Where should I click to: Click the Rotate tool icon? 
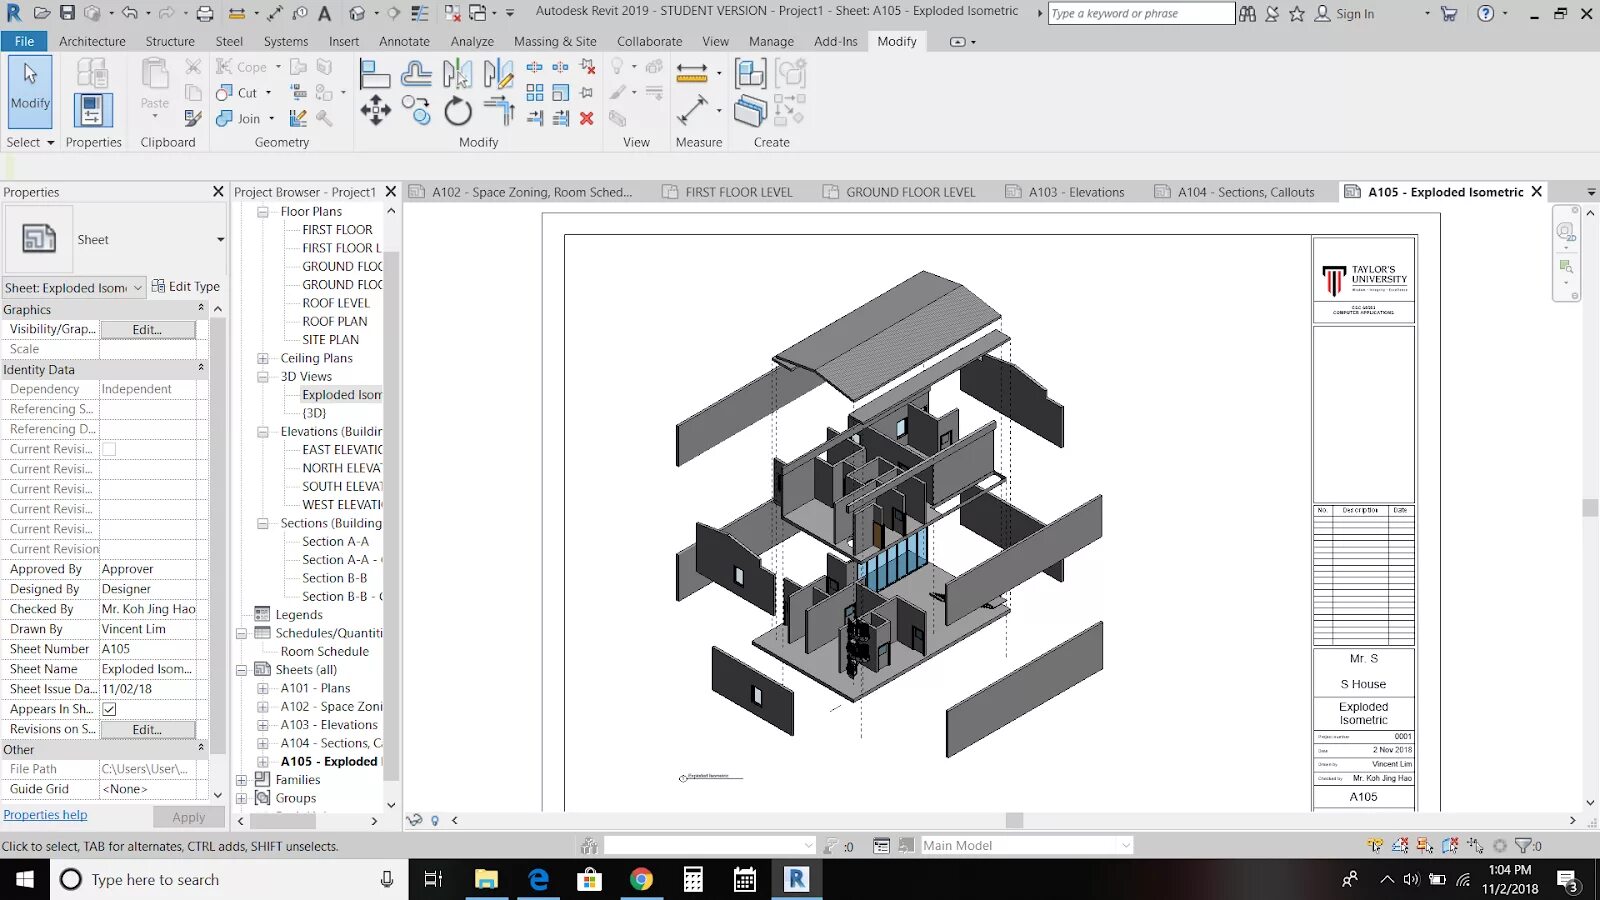[458, 111]
